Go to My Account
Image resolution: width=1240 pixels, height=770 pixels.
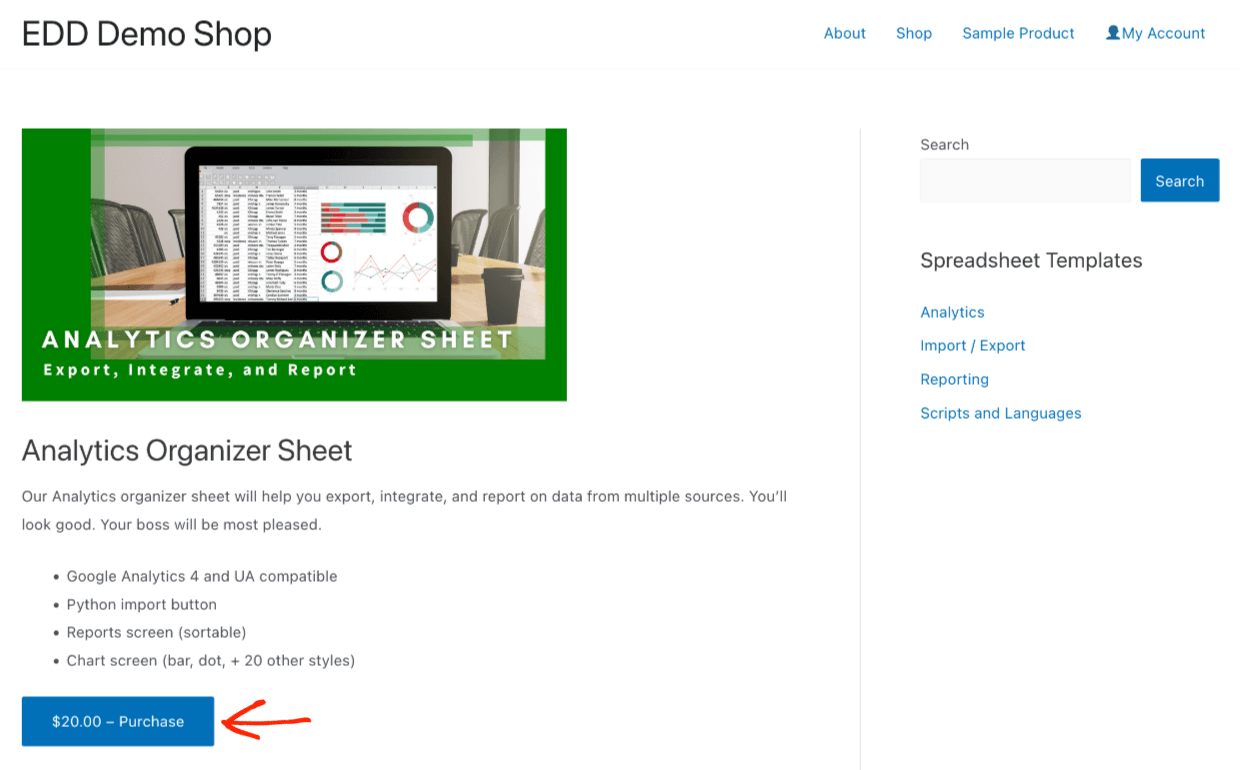click(x=1164, y=33)
